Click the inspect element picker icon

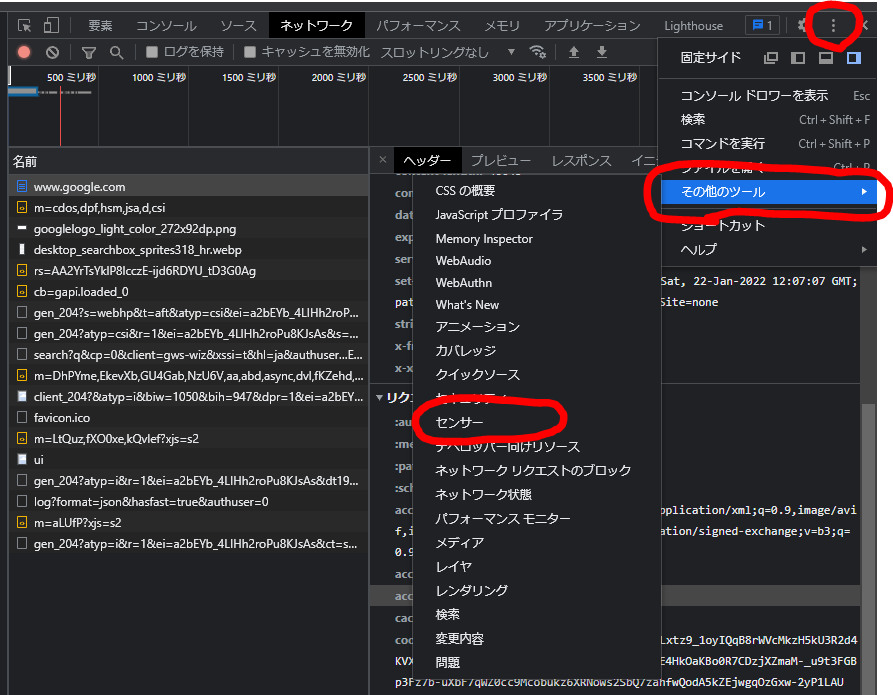coord(24,26)
